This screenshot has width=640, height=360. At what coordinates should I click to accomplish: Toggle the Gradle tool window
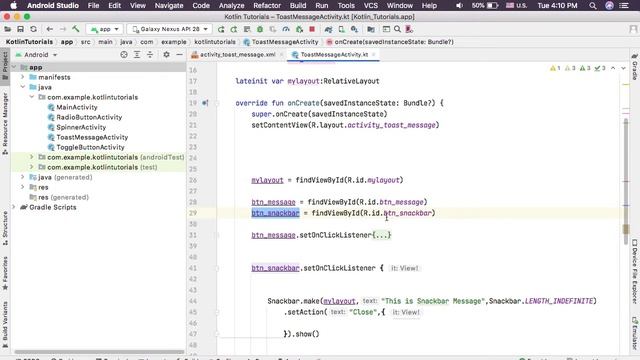click(635, 66)
